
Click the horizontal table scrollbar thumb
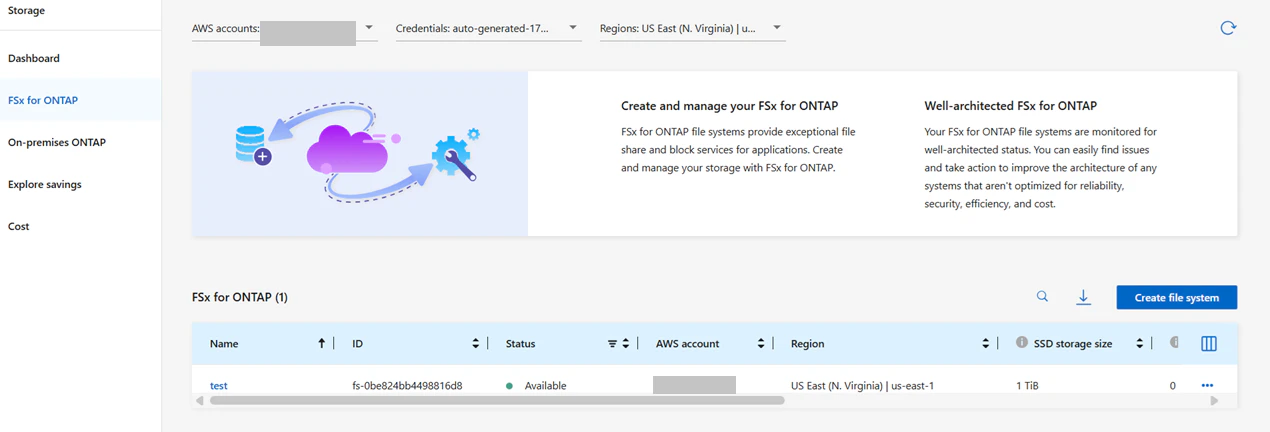pos(497,400)
